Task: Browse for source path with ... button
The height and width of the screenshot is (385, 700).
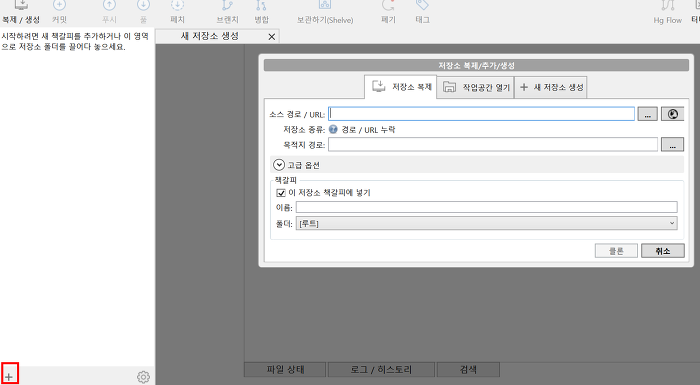Action: click(647, 114)
